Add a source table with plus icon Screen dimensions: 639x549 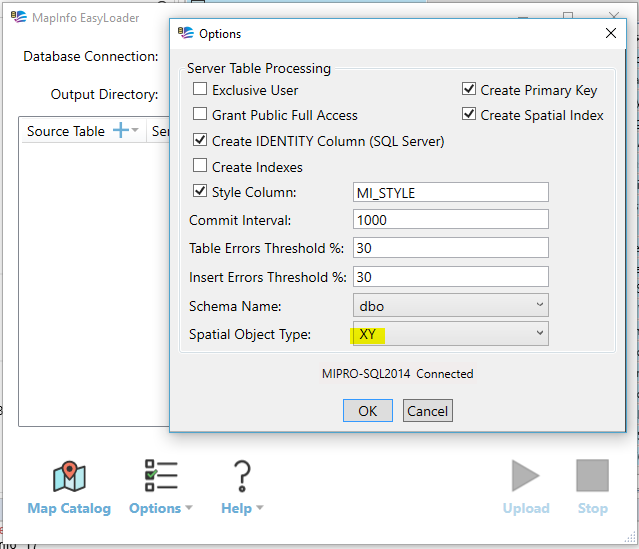(120, 130)
